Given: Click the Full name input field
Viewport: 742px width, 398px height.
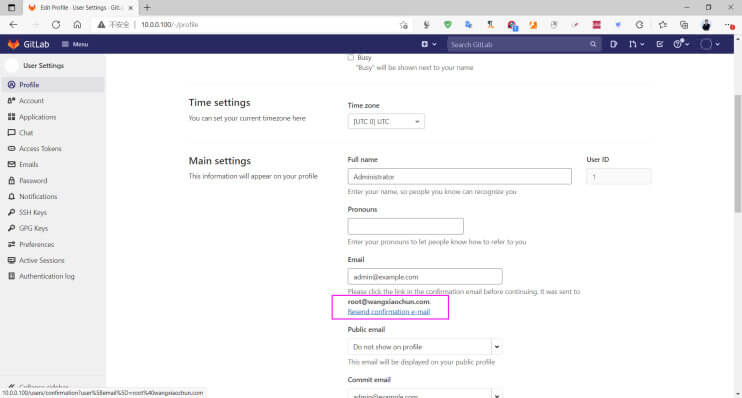Looking at the screenshot, I should [459, 177].
